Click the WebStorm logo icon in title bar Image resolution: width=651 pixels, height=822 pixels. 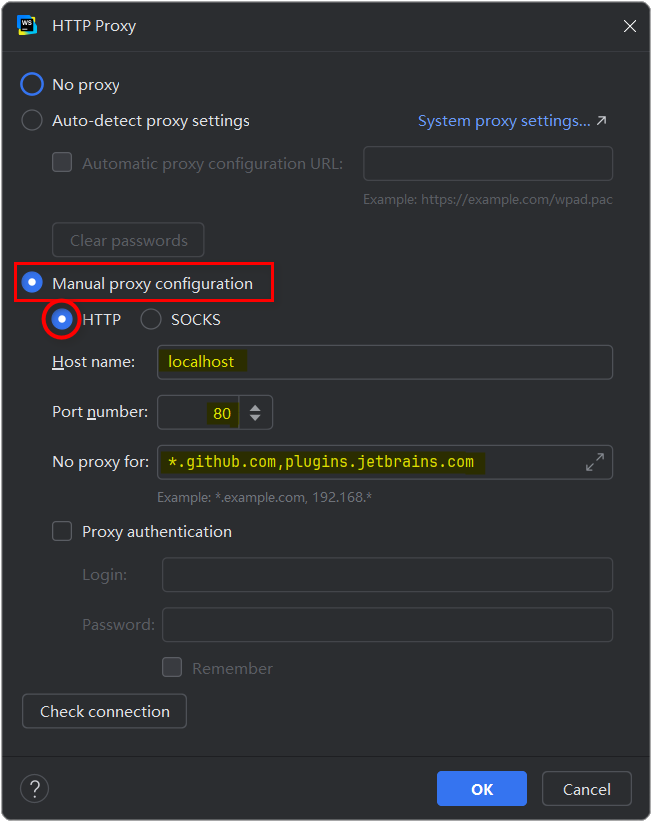point(27,26)
